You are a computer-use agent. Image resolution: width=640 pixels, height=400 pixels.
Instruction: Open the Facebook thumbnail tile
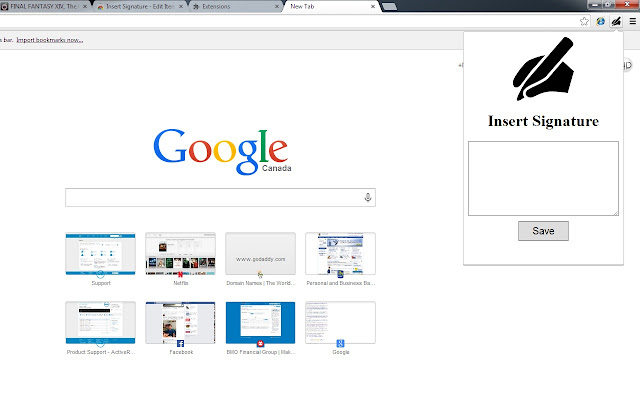pos(180,323)
